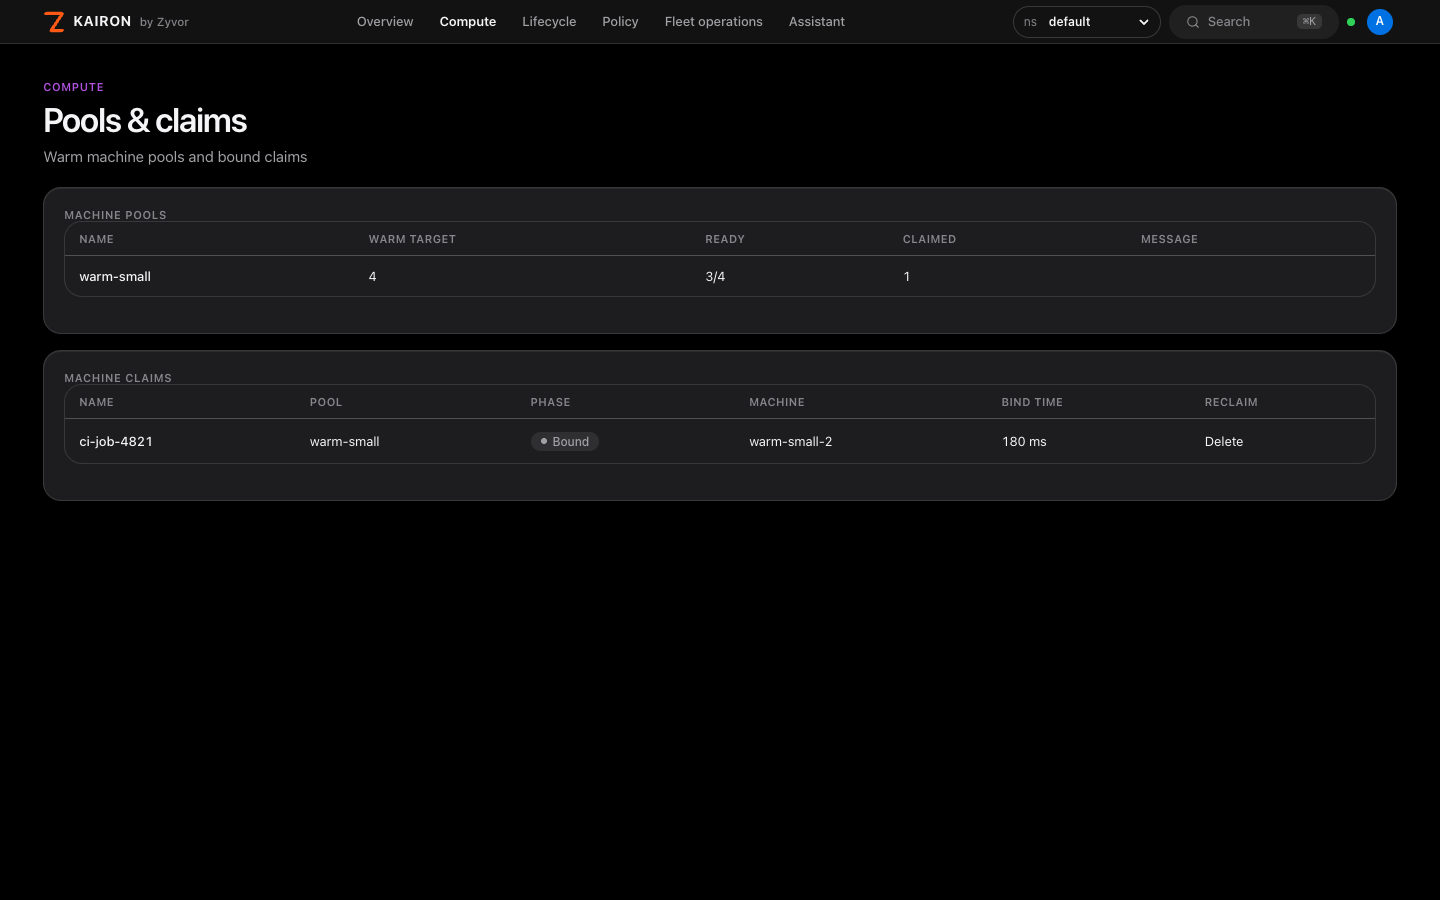Click the MACHINE column header
1440x900 pixels.
tap(777, 403)
